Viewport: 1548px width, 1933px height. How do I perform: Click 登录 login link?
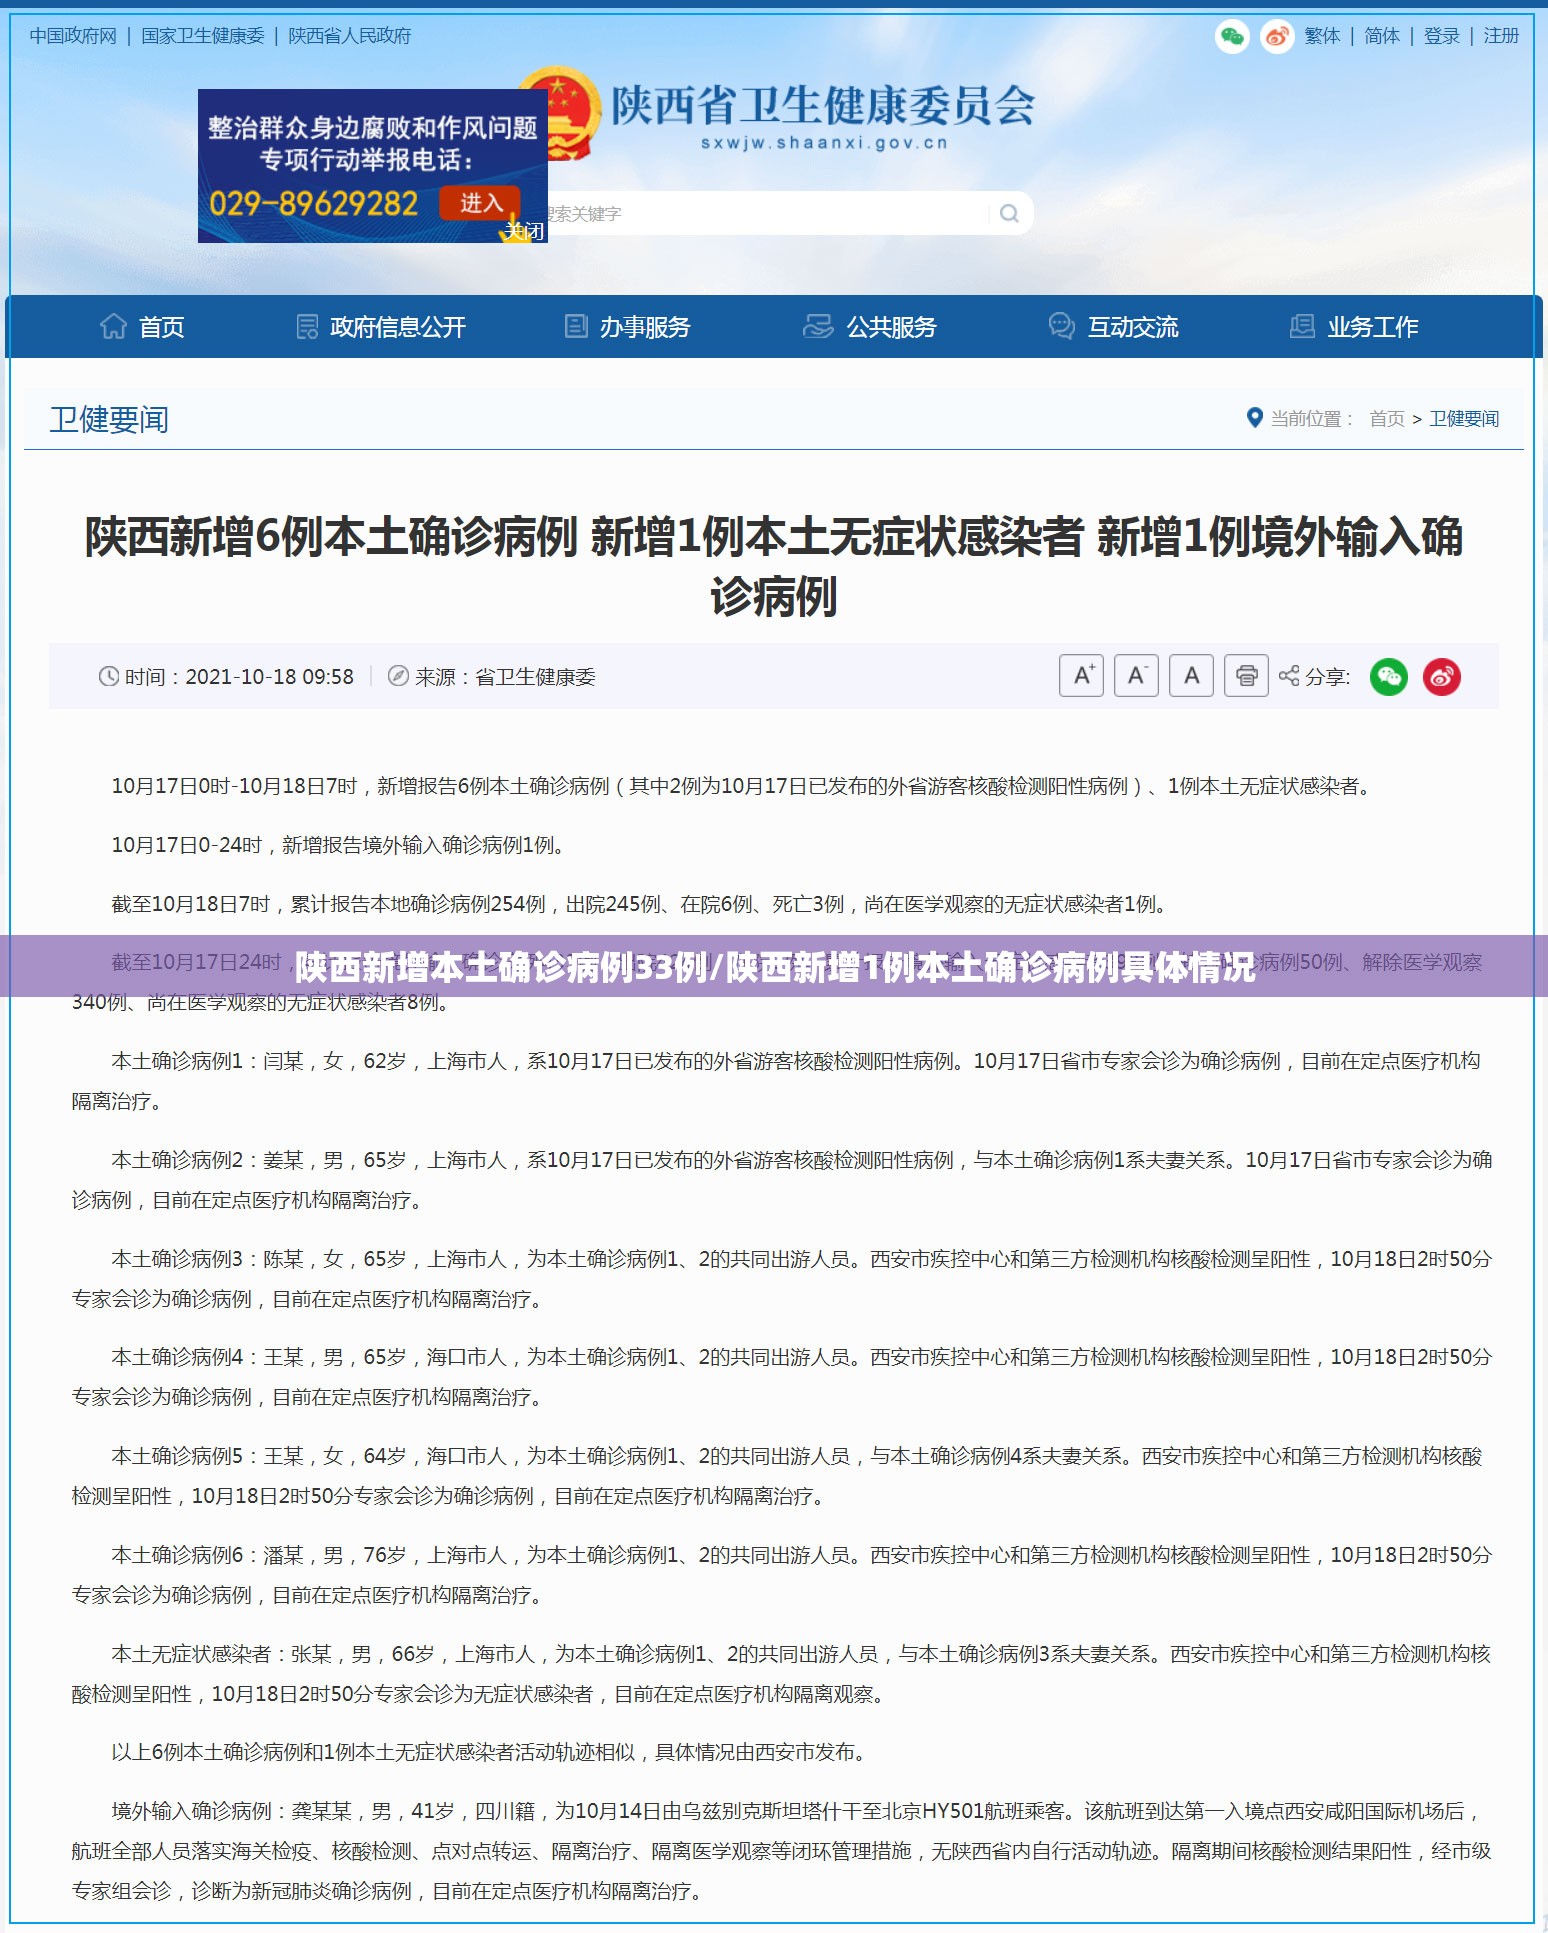click(x=1442, y=36)
